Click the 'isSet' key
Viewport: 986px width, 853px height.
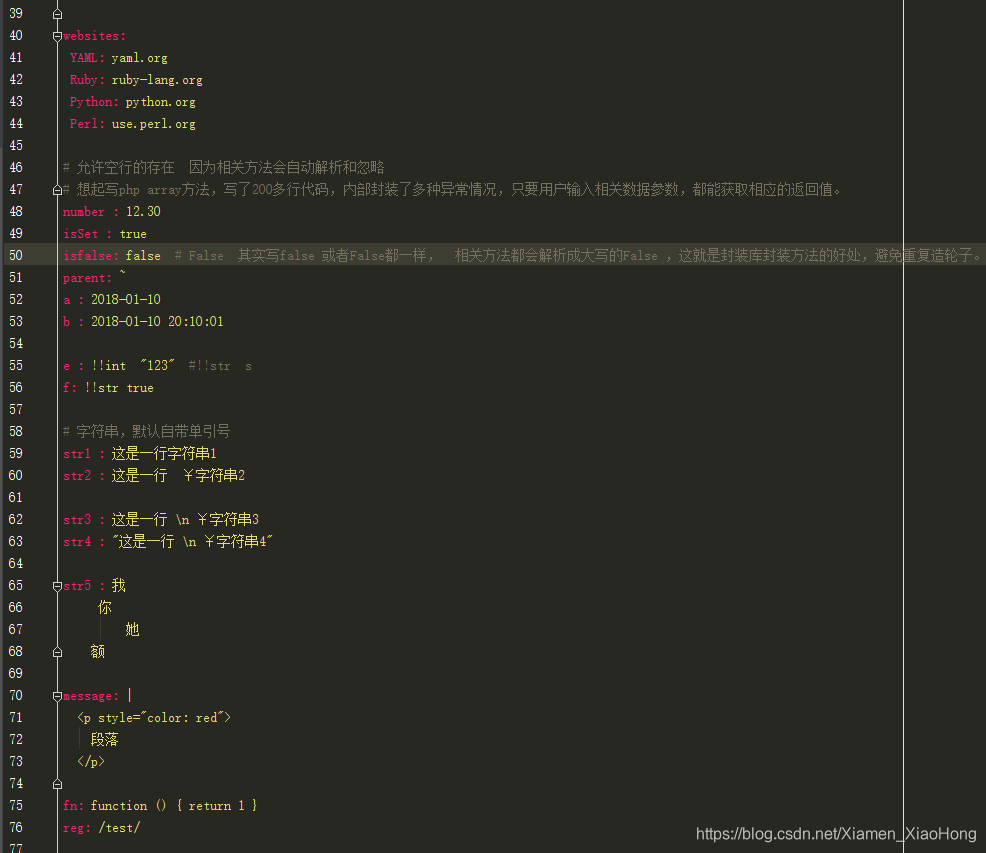click(x=80, y=234)
